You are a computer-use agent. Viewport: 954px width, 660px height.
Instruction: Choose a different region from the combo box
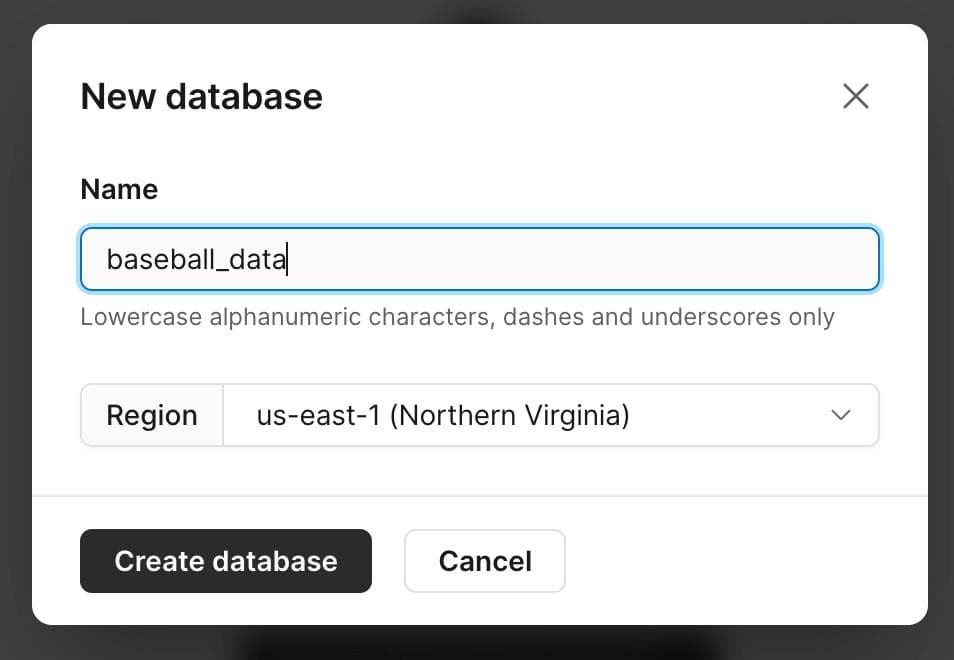point(552,415)
